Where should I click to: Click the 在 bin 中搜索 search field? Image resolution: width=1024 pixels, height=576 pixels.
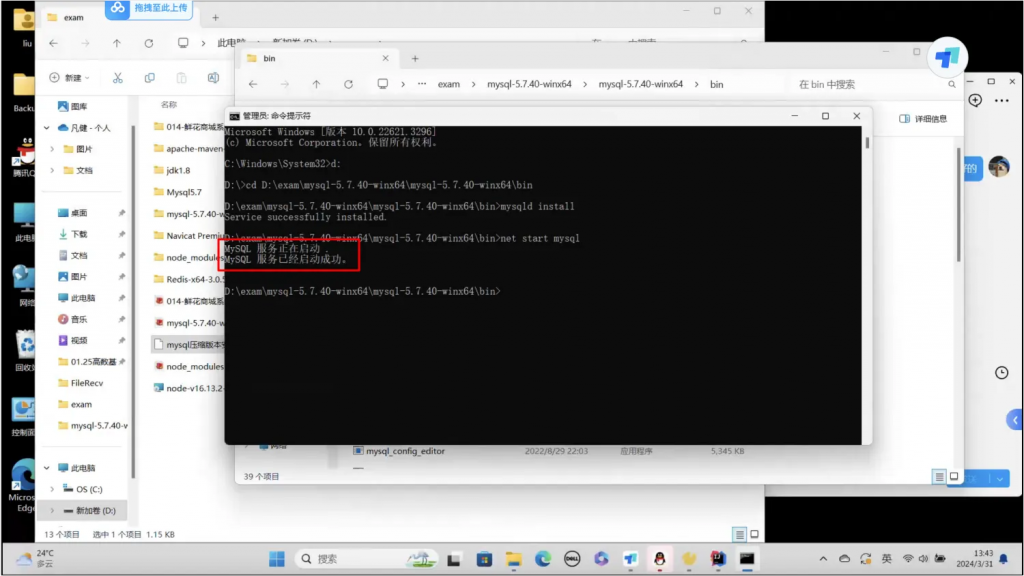tap(860, 84)
